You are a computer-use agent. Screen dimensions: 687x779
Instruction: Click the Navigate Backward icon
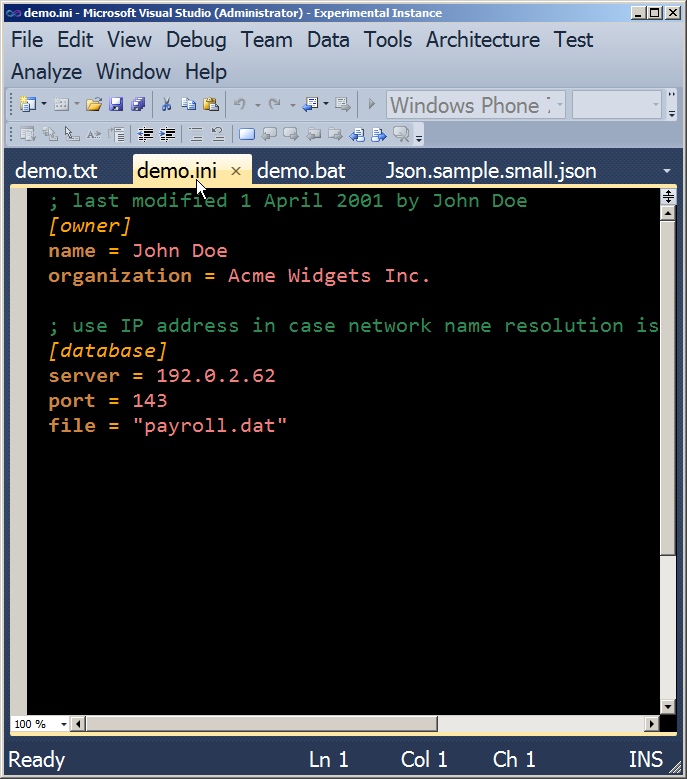[x=311, y=104]
